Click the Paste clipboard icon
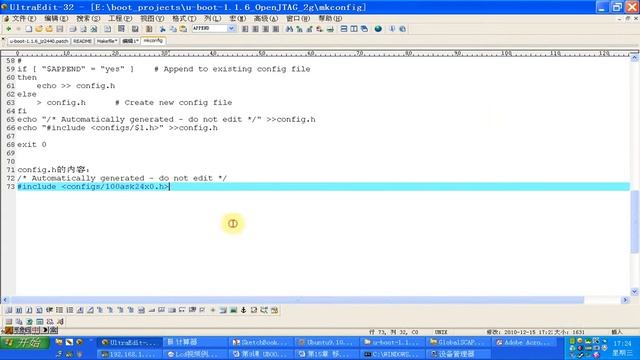 [183, 29]
